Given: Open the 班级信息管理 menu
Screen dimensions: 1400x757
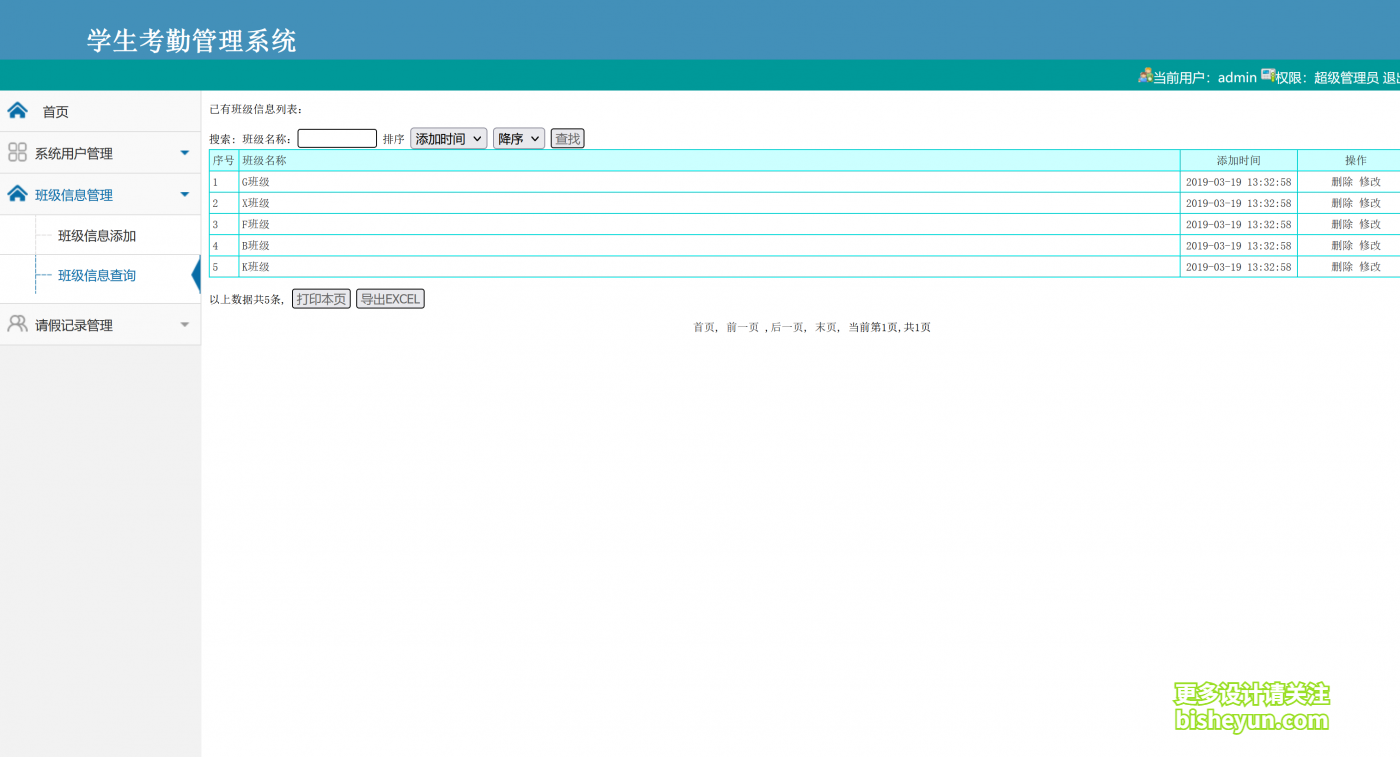Looking at the screenshot, I should point(74,195).
